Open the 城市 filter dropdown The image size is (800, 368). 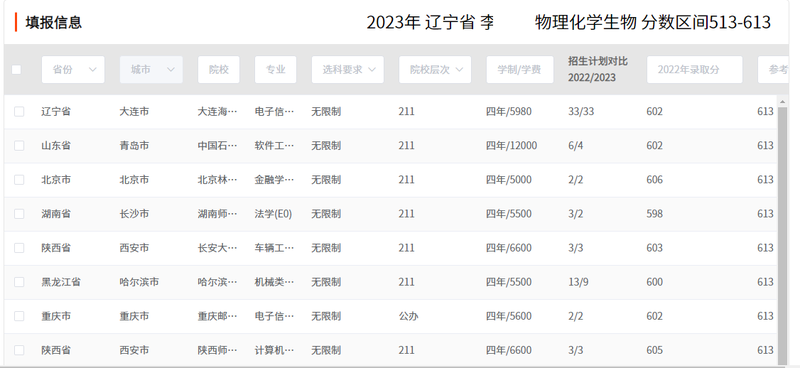[x=151, y=69]
